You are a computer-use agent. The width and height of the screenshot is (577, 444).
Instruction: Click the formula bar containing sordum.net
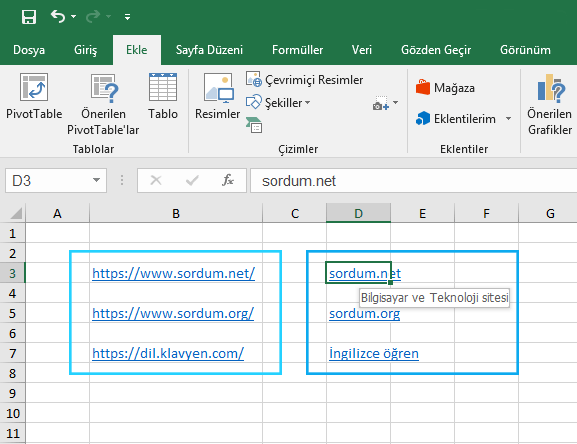coord(414,181)
